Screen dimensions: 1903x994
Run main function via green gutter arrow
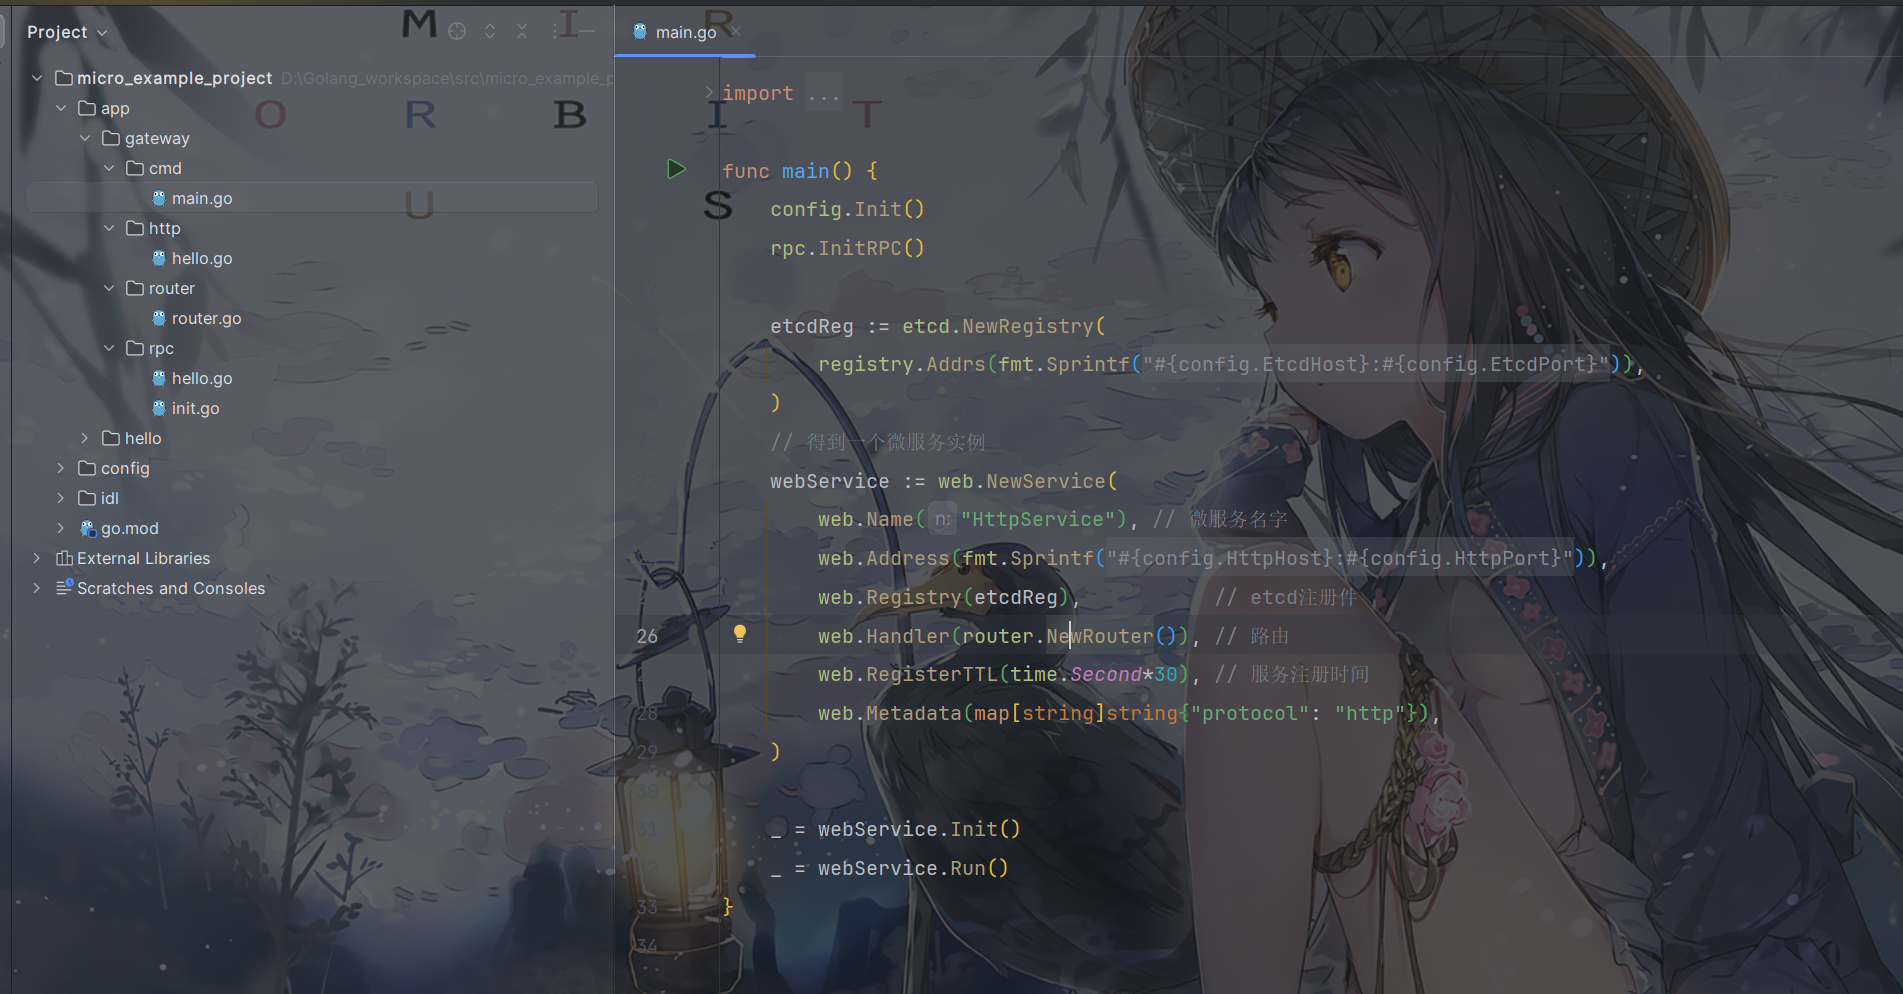pos(676,170)
